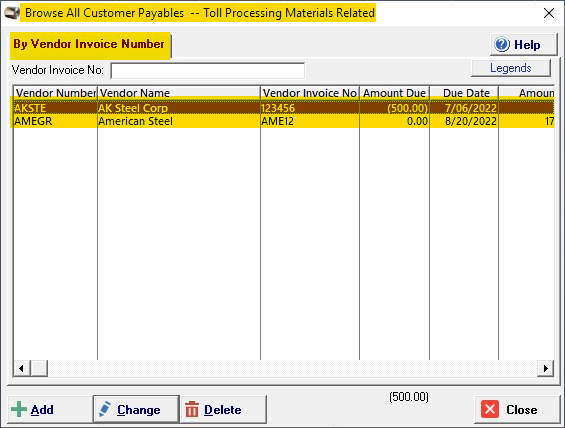This screenshot has height=428, width=565.
Task: Click the pencil Change icon
Action: [105, 409]
